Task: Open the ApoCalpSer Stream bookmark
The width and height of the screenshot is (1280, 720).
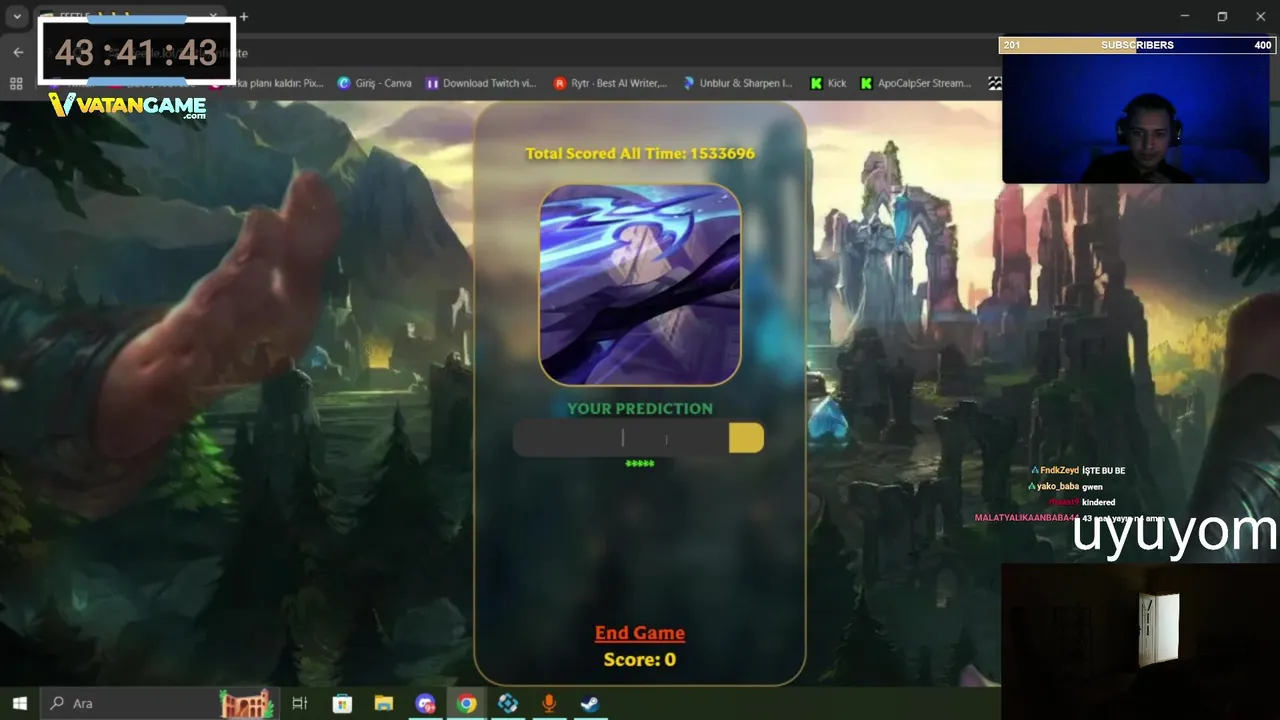Action: coord(915,83)
